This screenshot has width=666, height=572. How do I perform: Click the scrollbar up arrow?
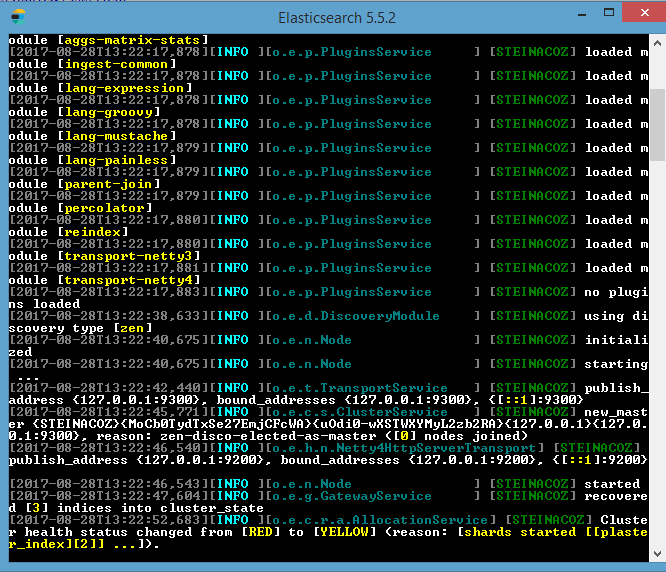[657, 43]
